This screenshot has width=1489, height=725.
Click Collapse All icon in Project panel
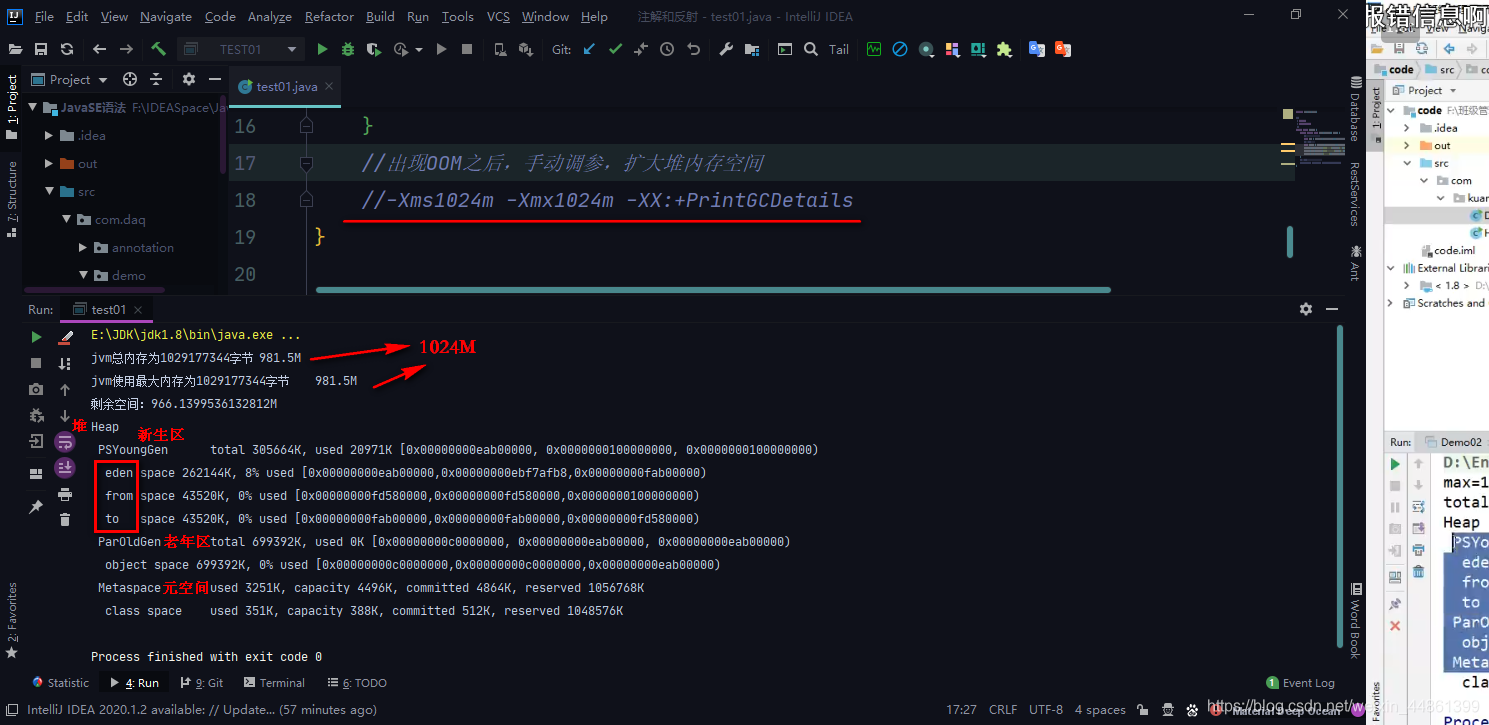point(156,79)
